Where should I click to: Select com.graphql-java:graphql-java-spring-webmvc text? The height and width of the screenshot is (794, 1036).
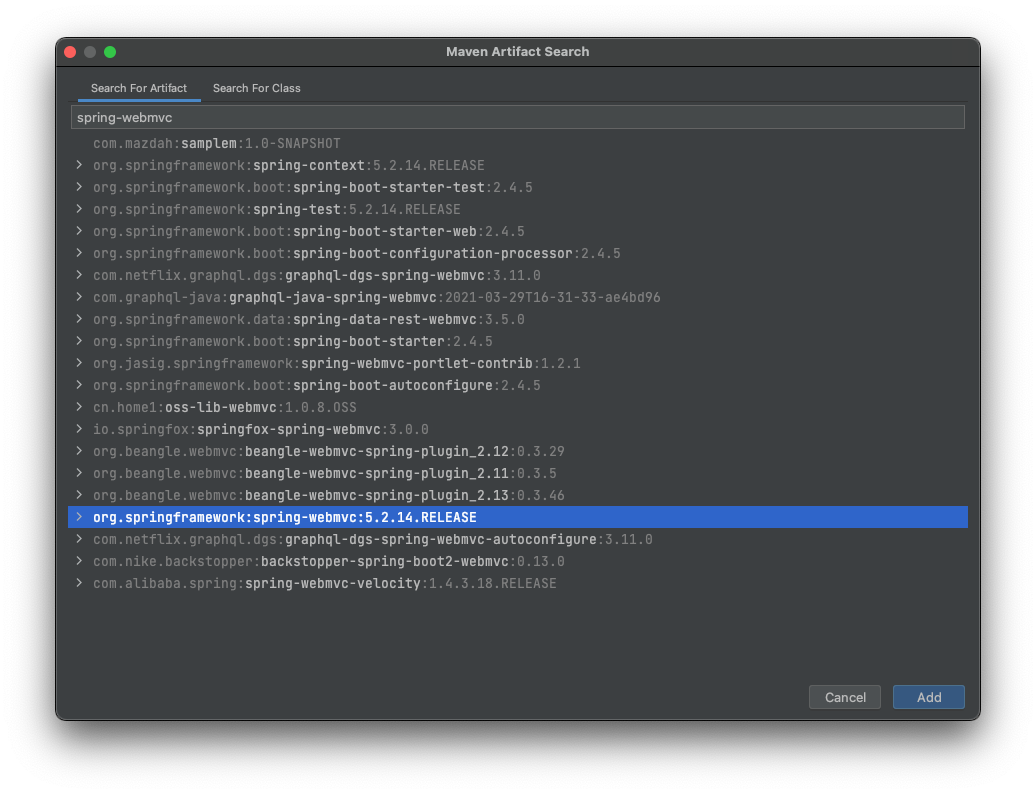[377, 297]
